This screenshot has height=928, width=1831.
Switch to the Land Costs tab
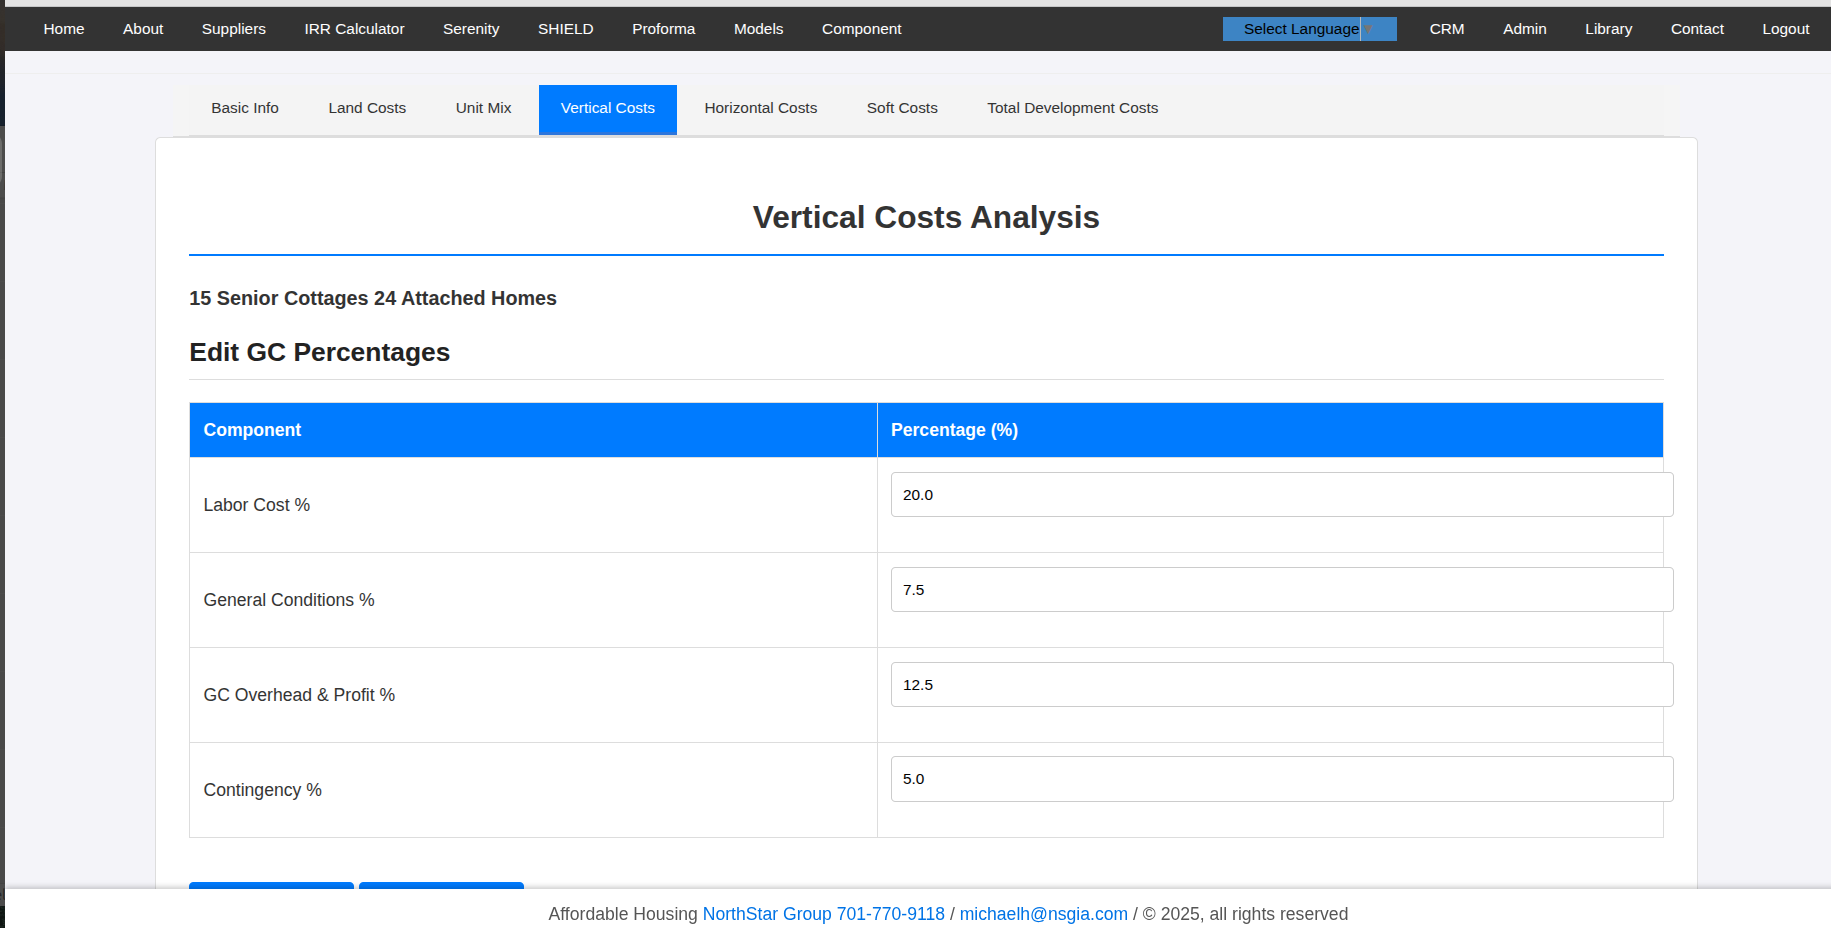click(366, 108)
